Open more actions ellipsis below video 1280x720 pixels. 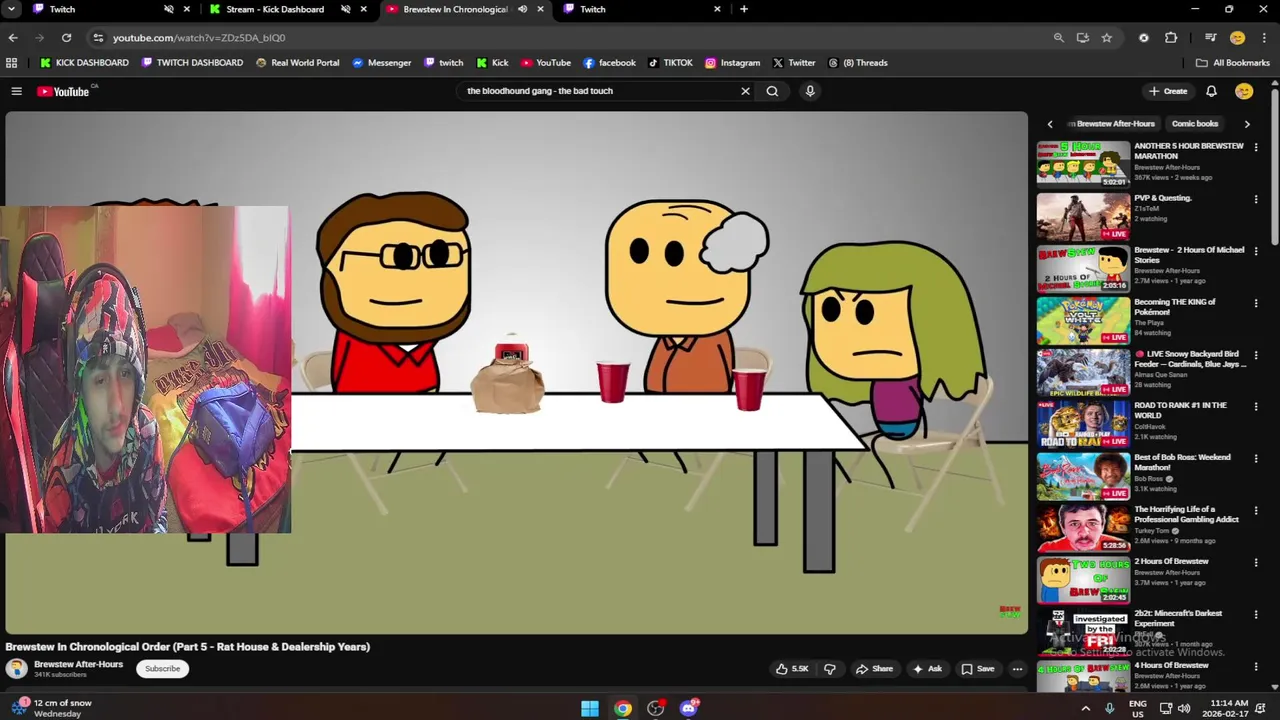click(1017, 669)
